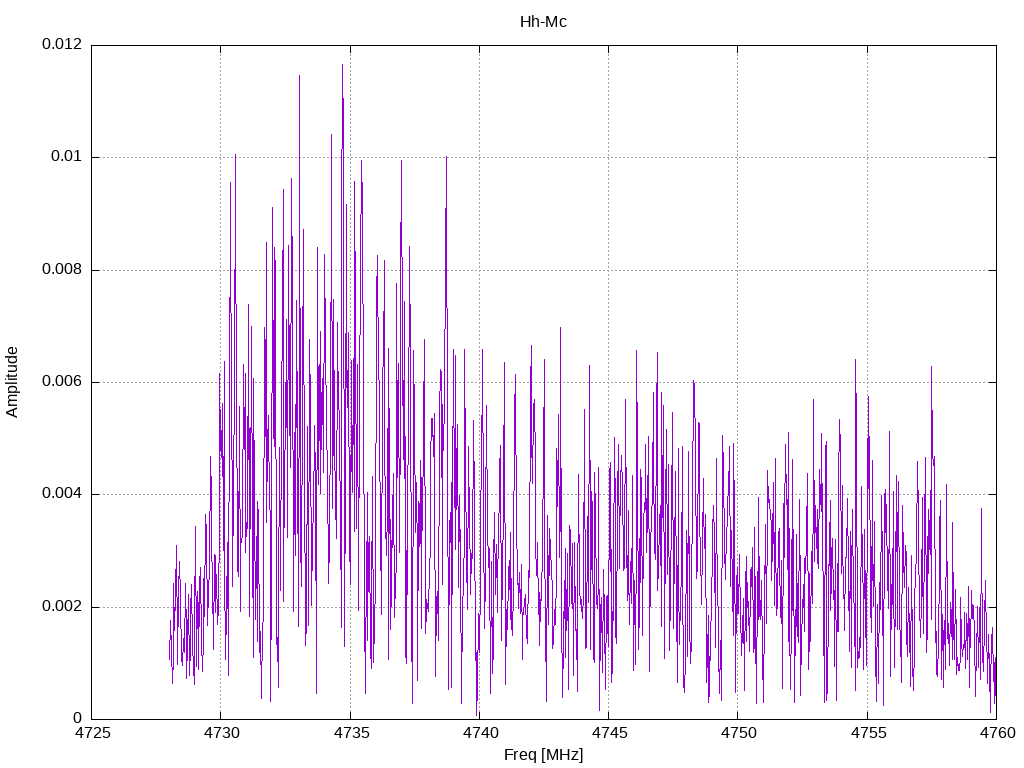
Task: Click y-axis tick label 0.008
Action: tap(62, 269)
